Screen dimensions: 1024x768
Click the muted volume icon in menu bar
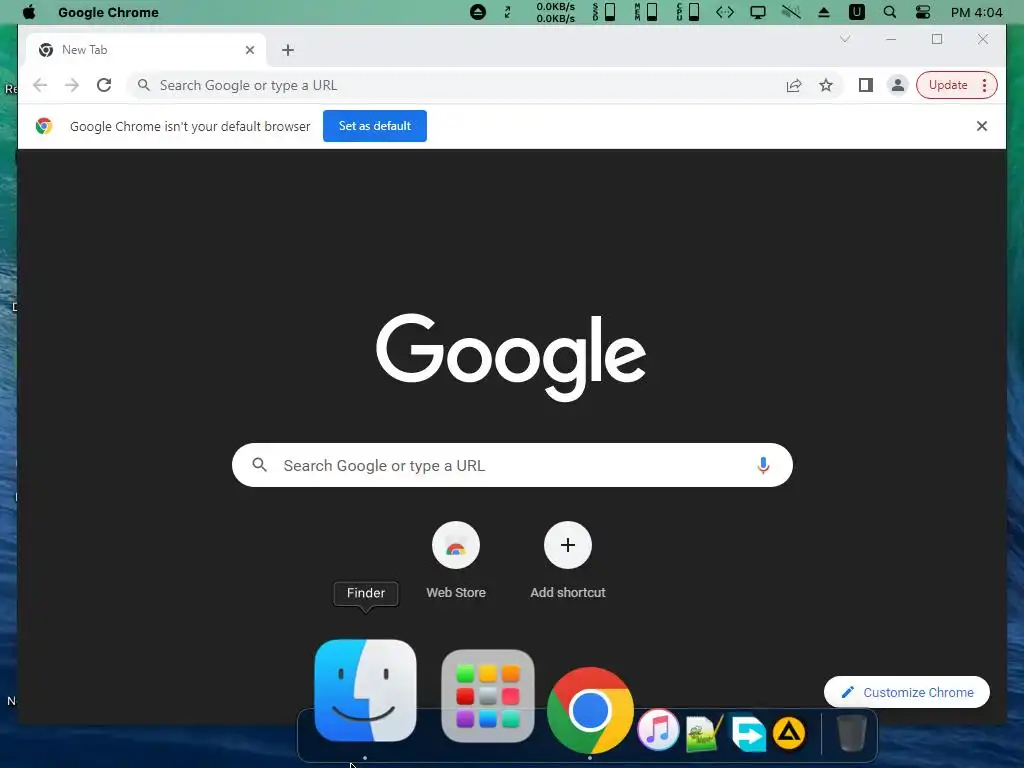tap(791, 12)
